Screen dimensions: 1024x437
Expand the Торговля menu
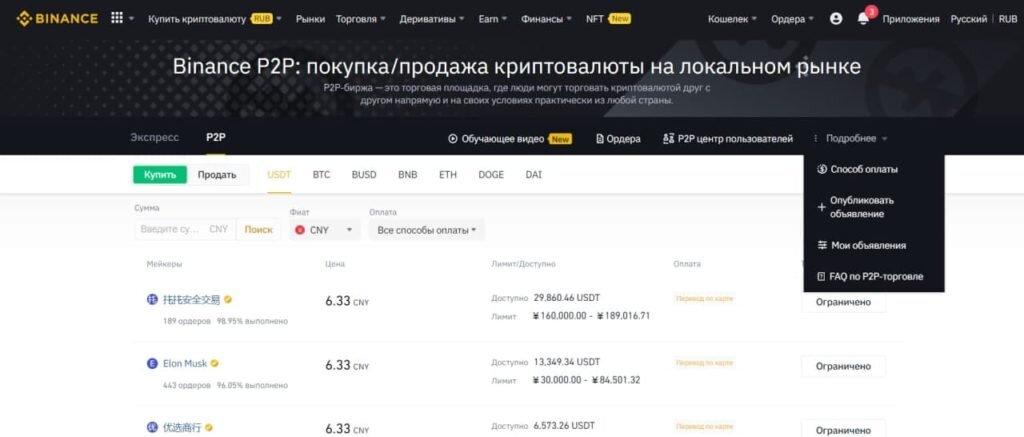click(360, 19)
